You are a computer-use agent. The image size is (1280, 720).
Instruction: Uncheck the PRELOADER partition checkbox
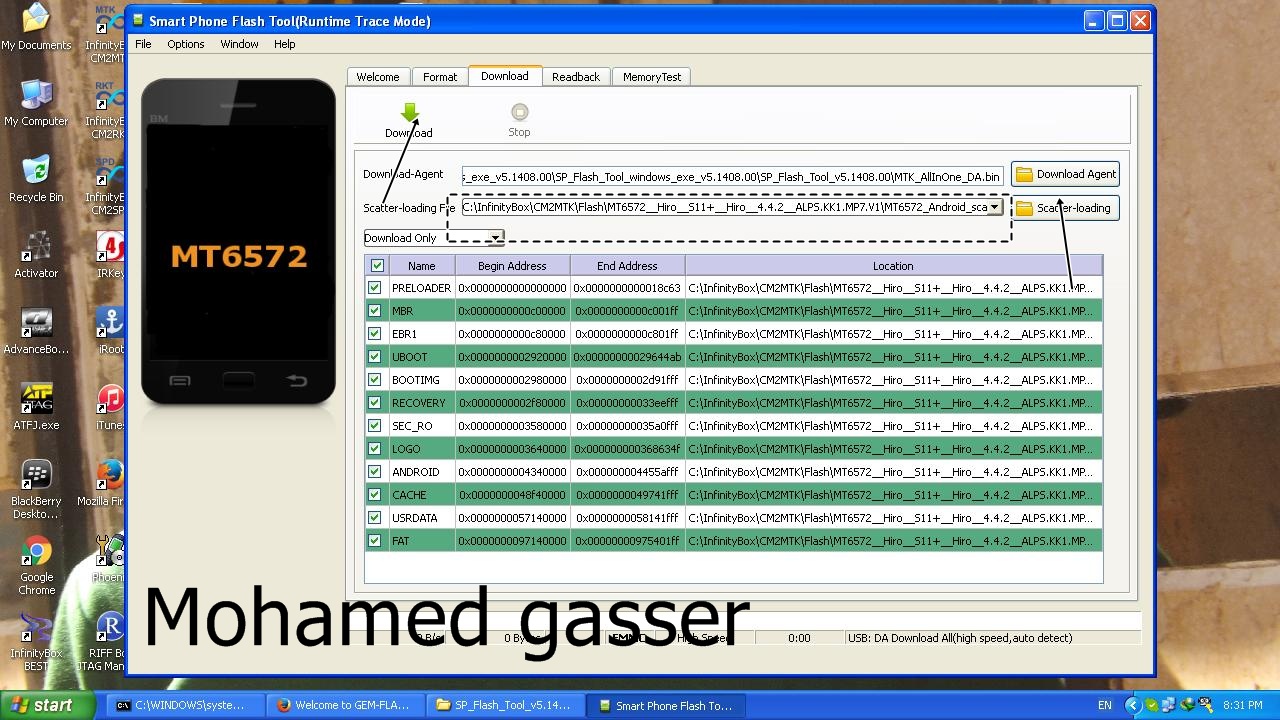pyautogui.click(x=375, y=288)
